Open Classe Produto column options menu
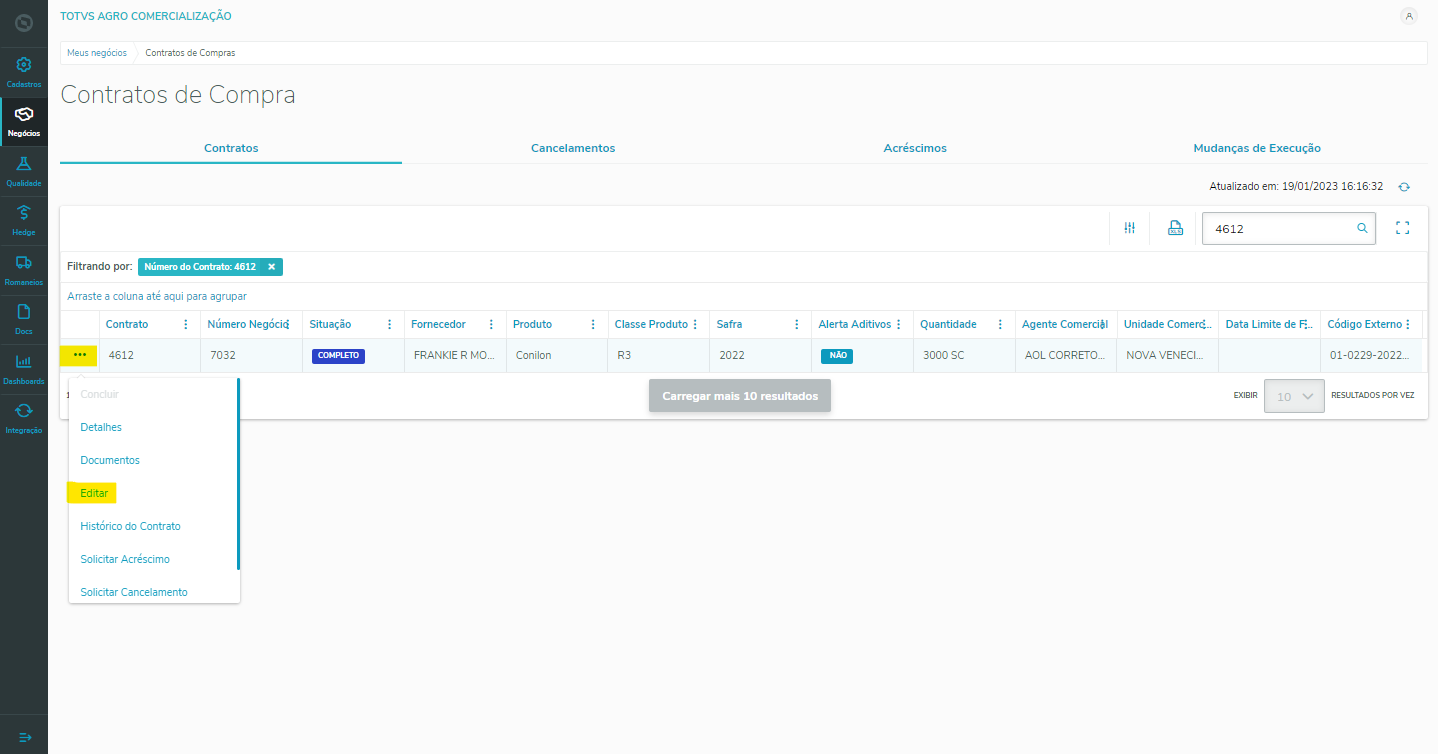 [695, 324]
